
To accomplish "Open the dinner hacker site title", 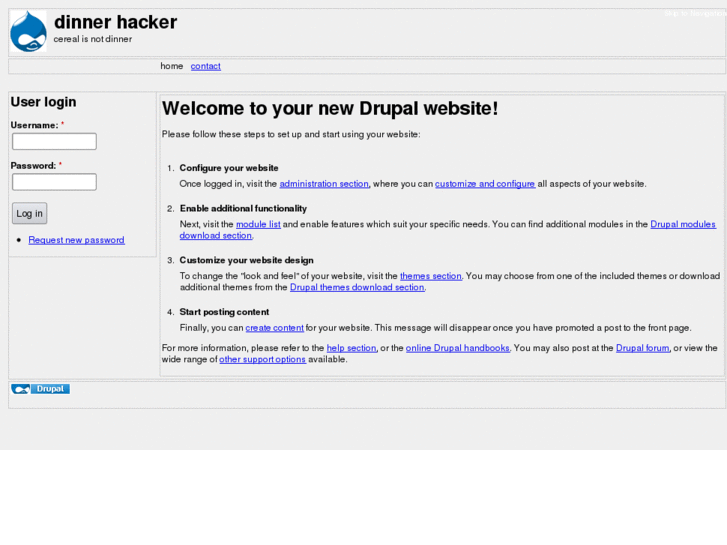I will pyautogui.click(x=115, y=22).
